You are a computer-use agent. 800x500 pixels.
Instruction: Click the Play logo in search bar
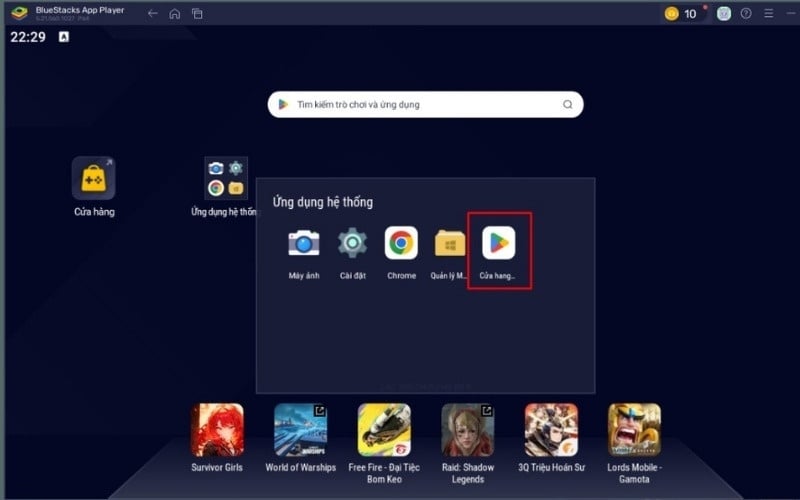[x=283, y=105]
